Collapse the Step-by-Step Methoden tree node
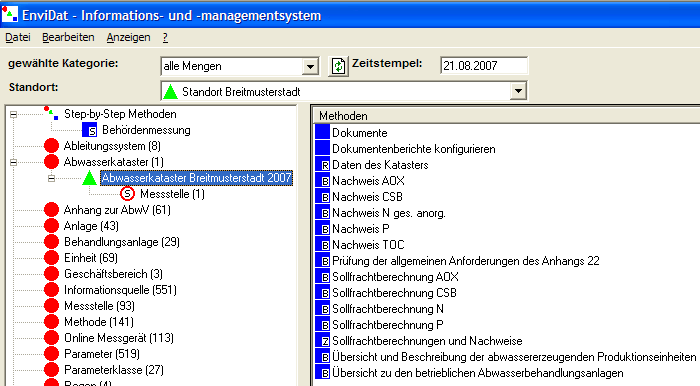700x386 pixels. 13,115
